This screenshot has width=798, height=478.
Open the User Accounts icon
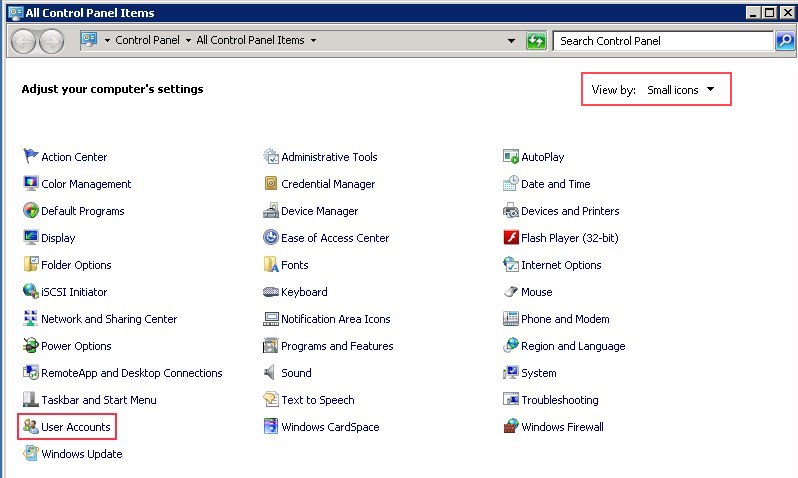[x=31, y=426]
